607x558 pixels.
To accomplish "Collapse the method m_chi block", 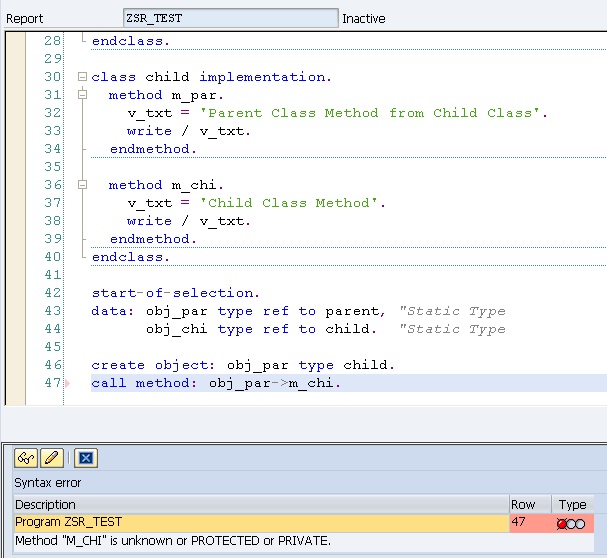I will click(81, 185).
